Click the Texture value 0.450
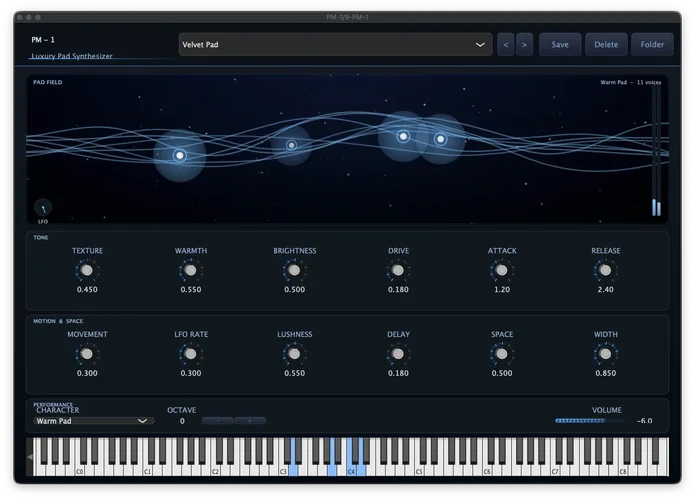 point(87,289)
